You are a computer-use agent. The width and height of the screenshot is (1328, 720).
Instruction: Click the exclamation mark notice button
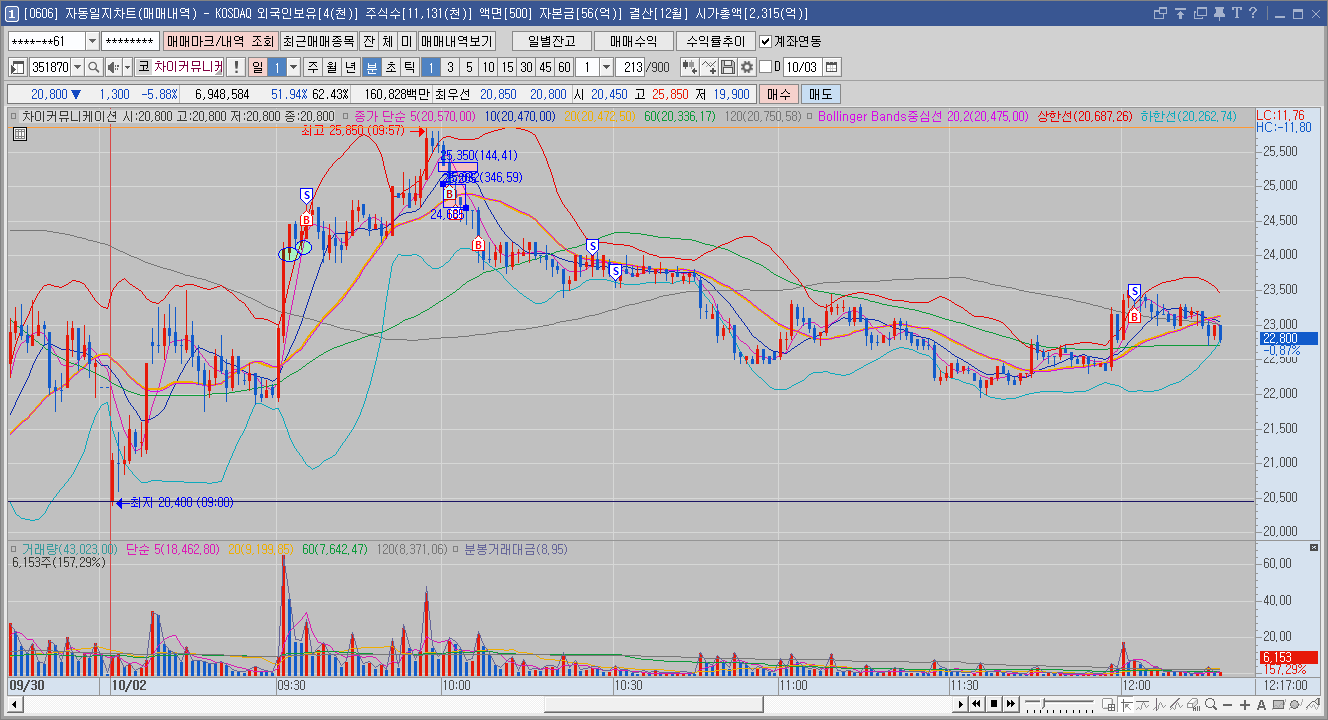pos(235,67)
